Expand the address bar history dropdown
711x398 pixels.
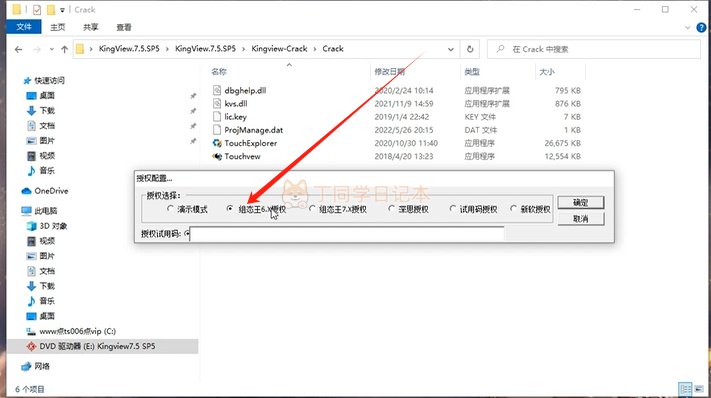click(451, 49)
